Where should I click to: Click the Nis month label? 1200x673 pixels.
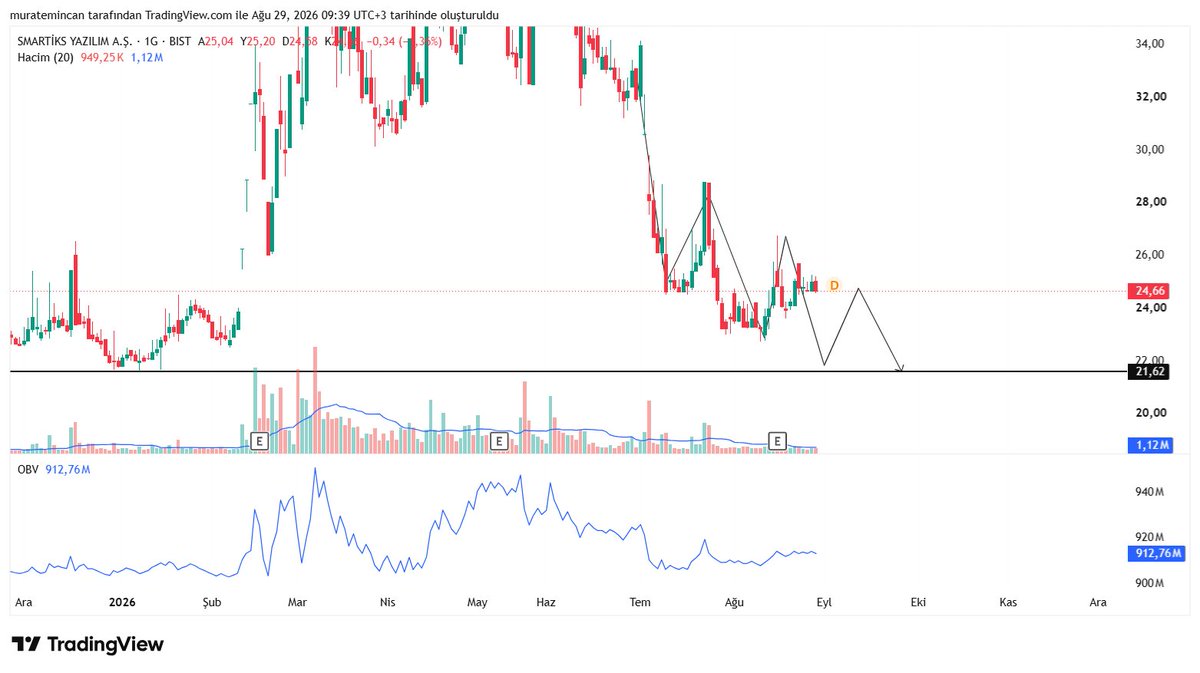tap(388, 602)
